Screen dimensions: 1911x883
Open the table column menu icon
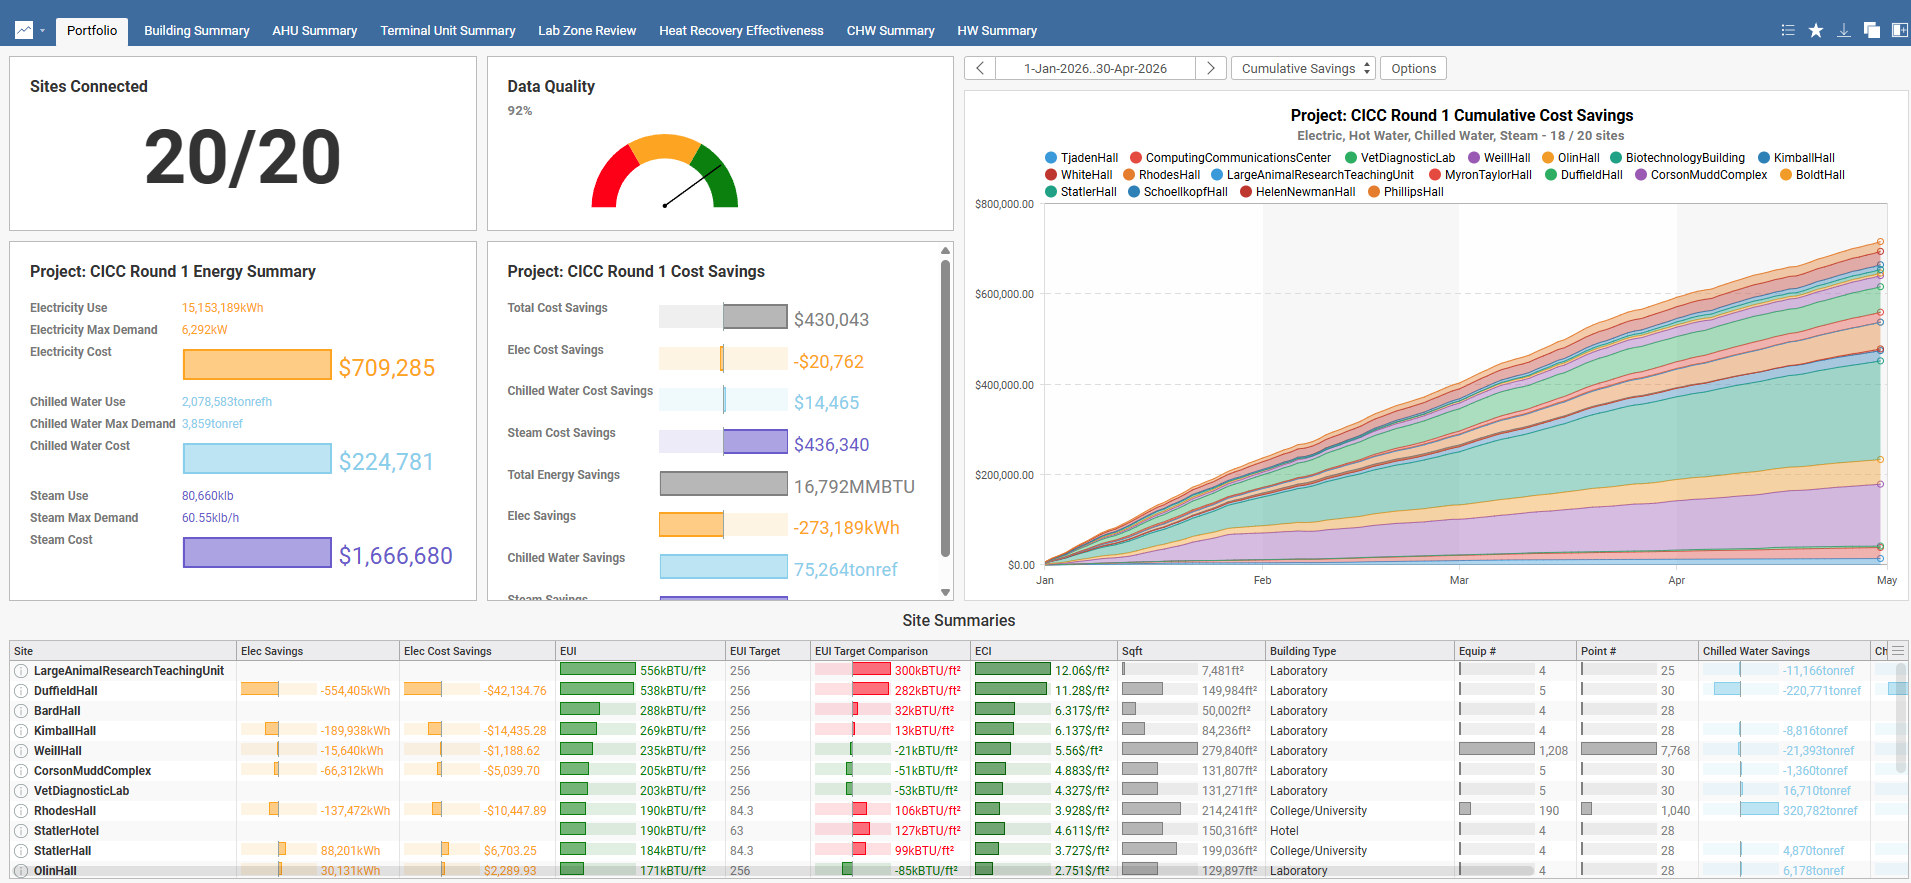pos(1898,650)
